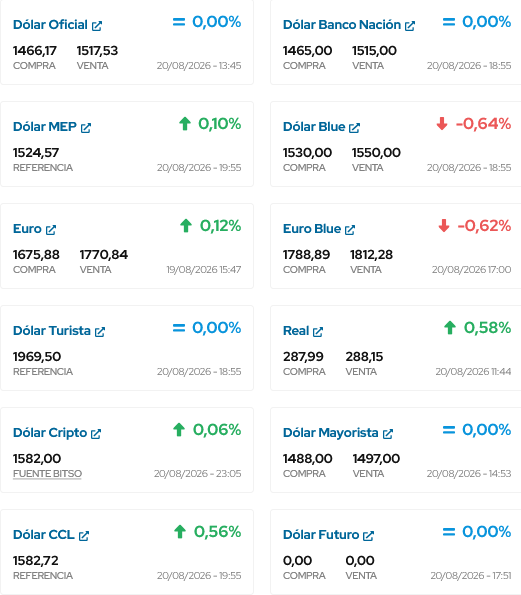Select the Dólar CCL 1582,72 reference value

tap(36, 560)
